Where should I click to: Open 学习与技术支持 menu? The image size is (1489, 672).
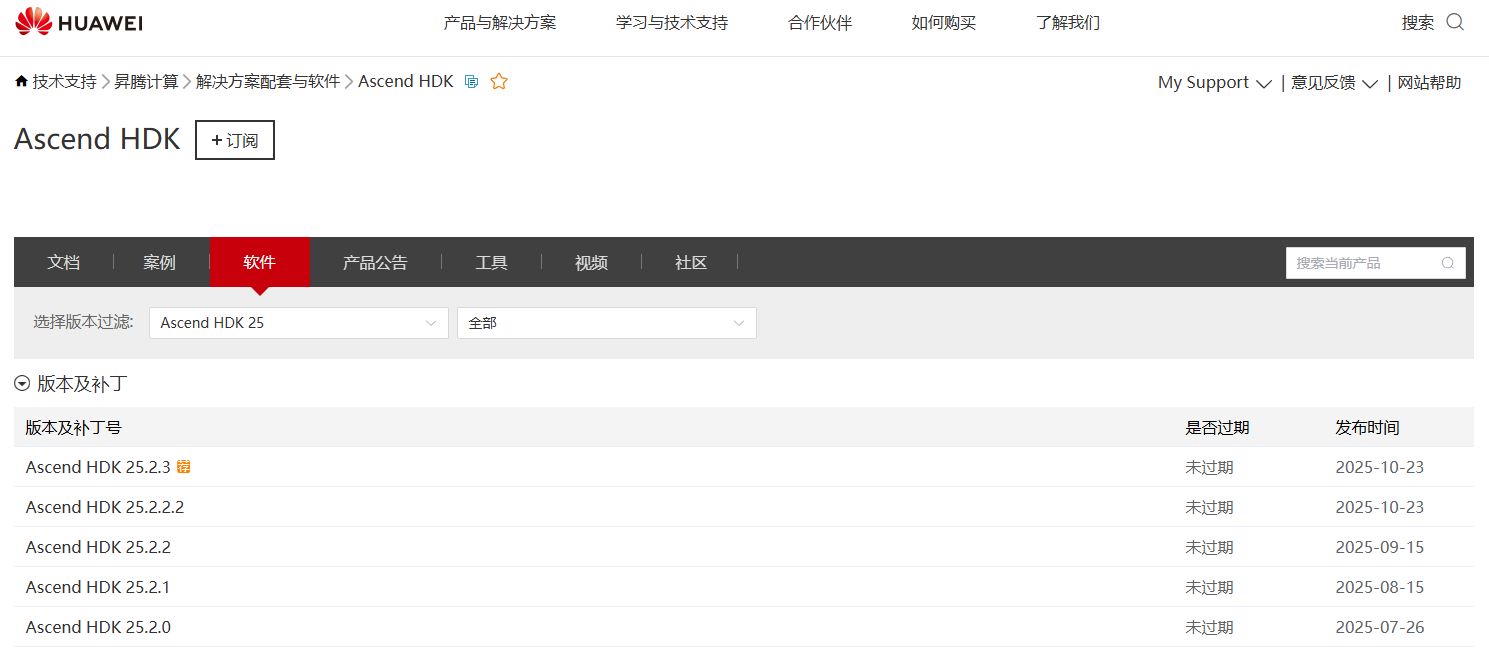tap(672, 23)
